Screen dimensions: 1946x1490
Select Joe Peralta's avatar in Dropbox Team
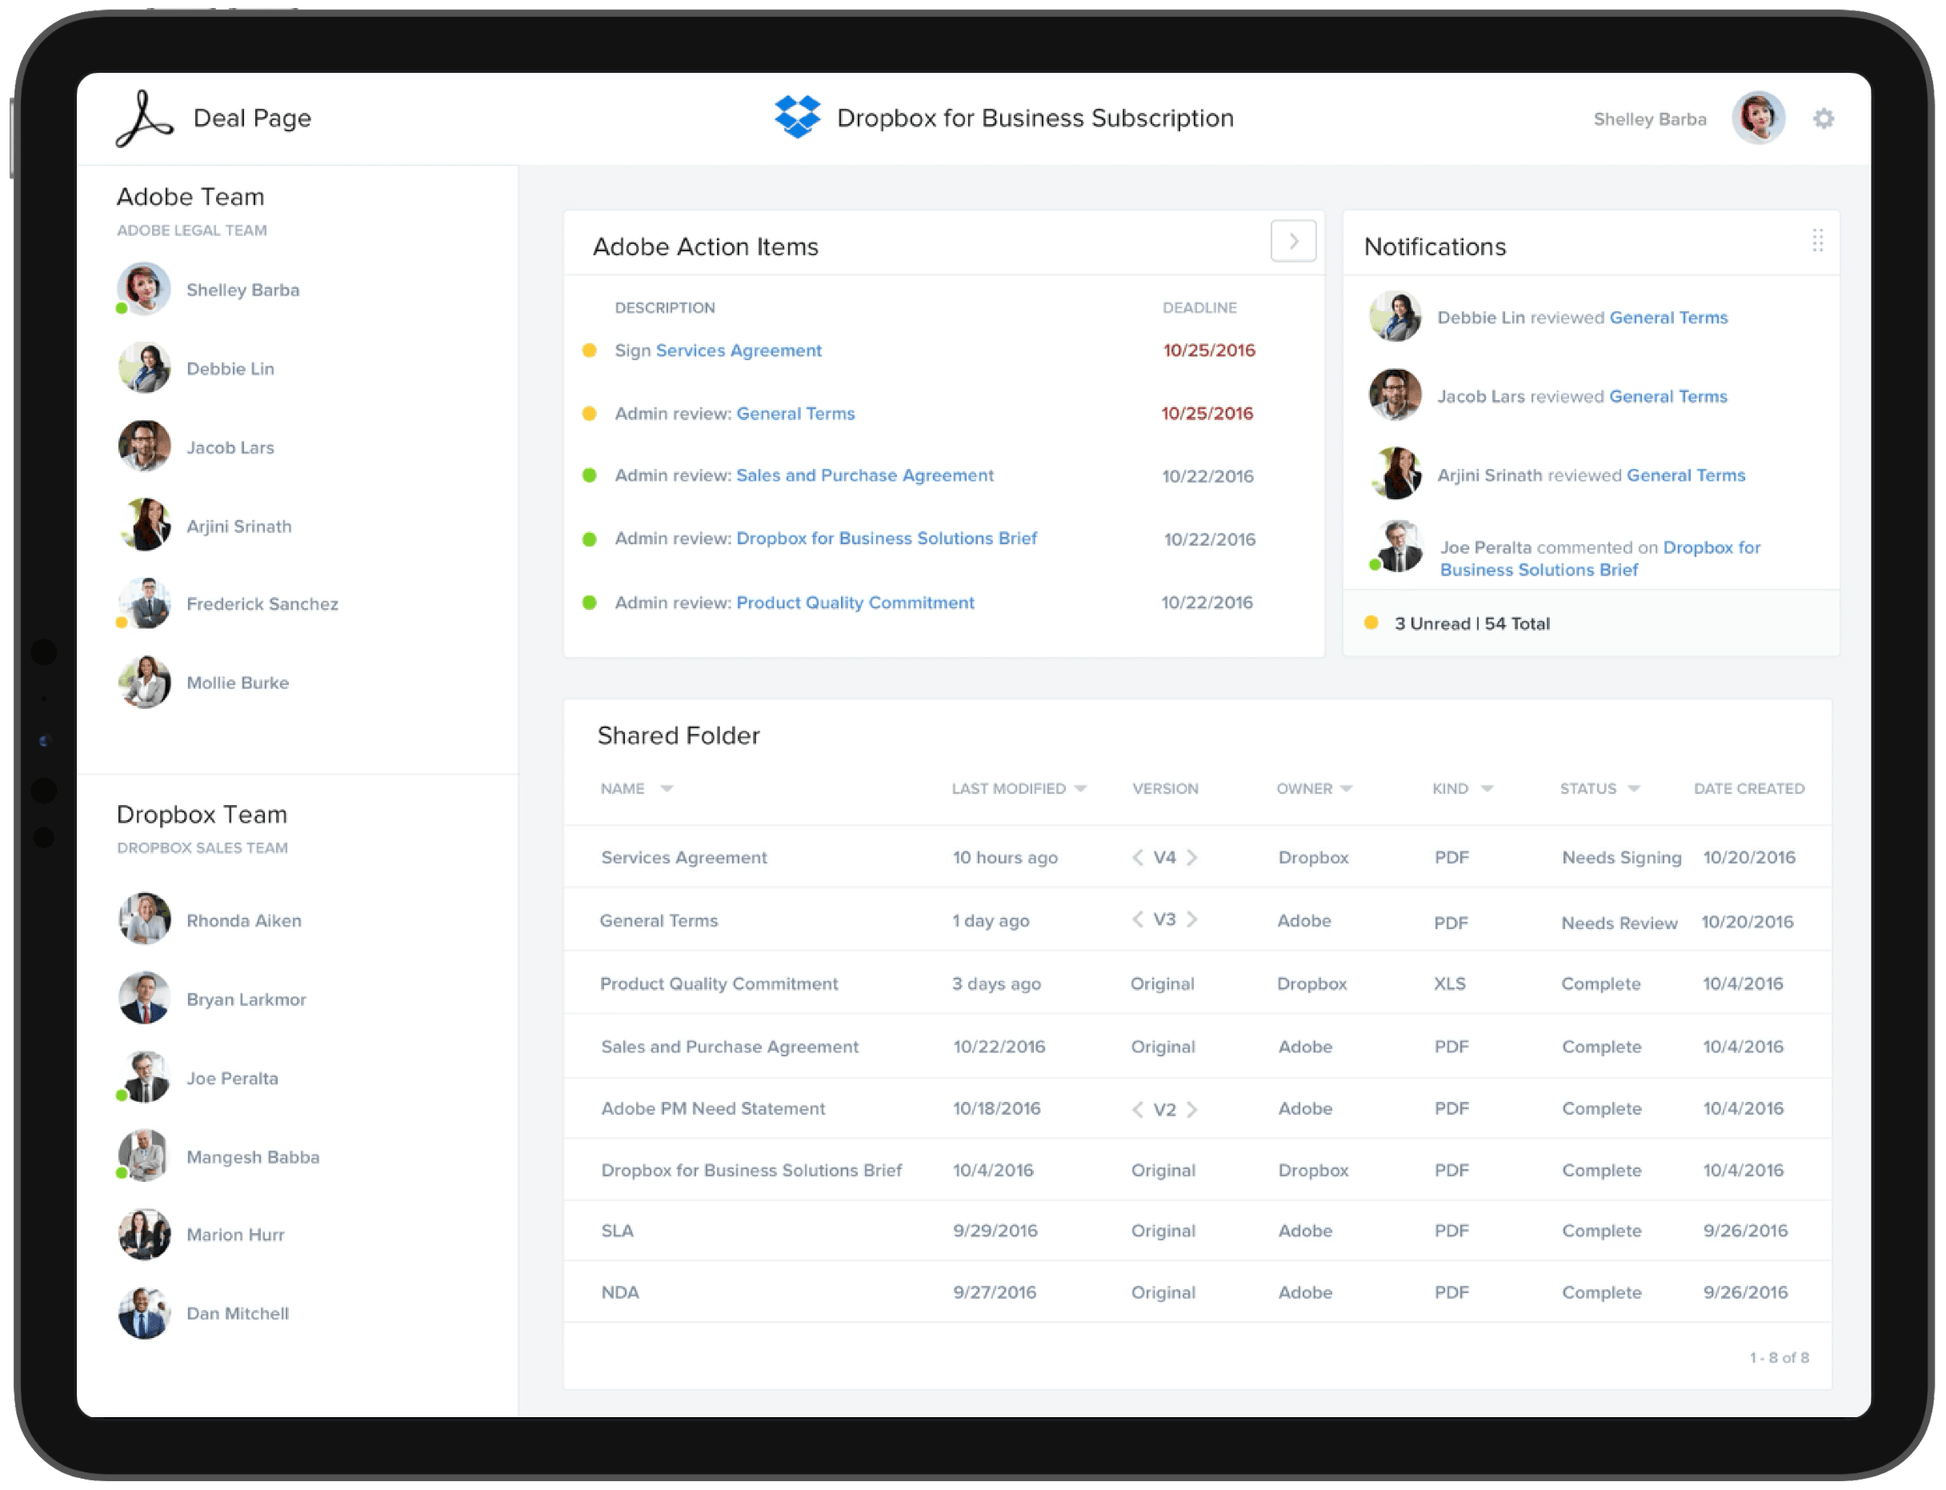coord(144,1077)
